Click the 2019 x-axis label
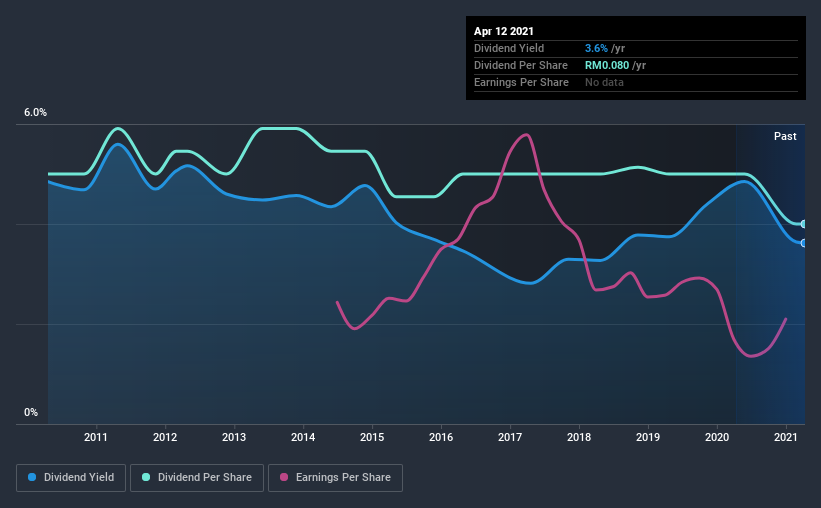Viewport: 821px width, 508px height. pyautogui.click(x=648, y=437)
